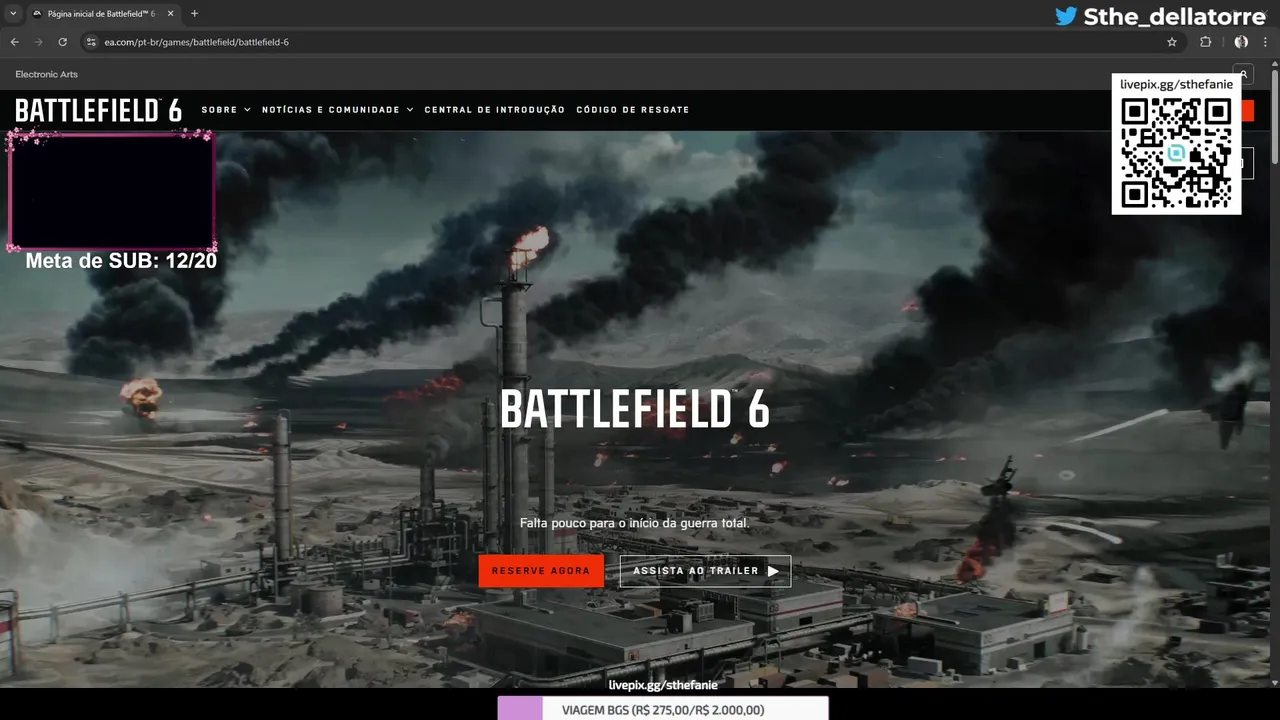
Task: Open CÓDIGO DE RESGATE
Action: click(x=633, y=110)
